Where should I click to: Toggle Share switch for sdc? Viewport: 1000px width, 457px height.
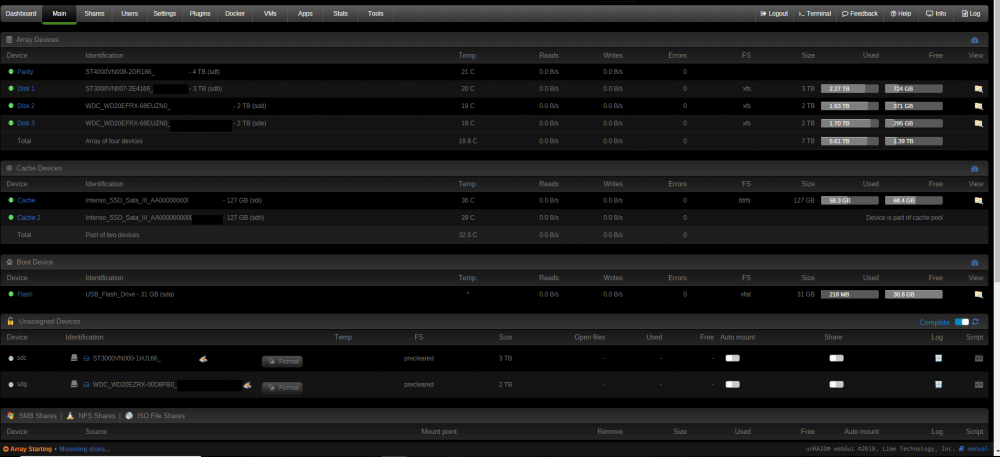(836, 358)
